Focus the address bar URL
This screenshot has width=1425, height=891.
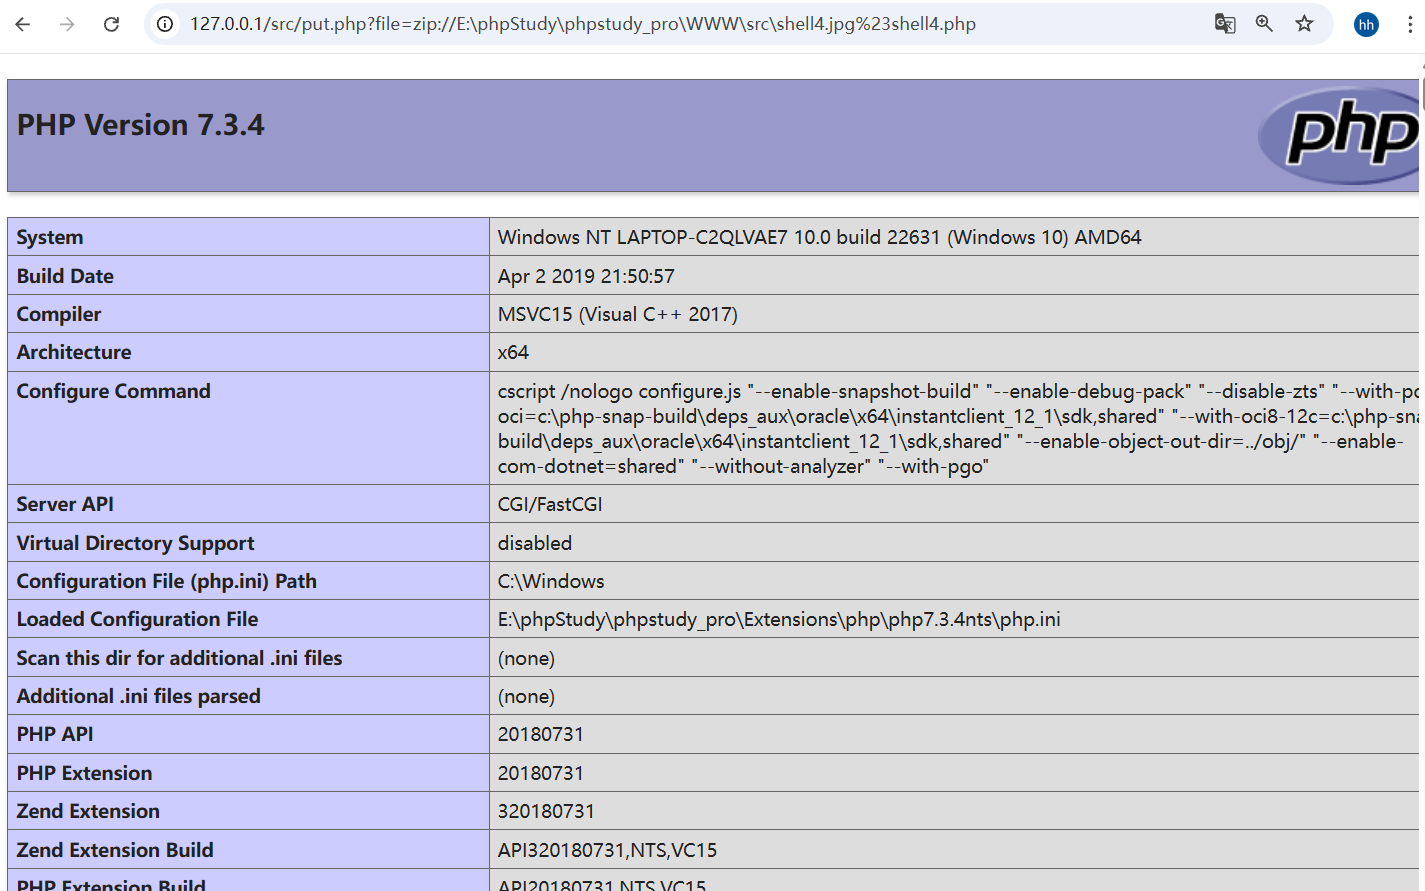(x=583, y=24)
